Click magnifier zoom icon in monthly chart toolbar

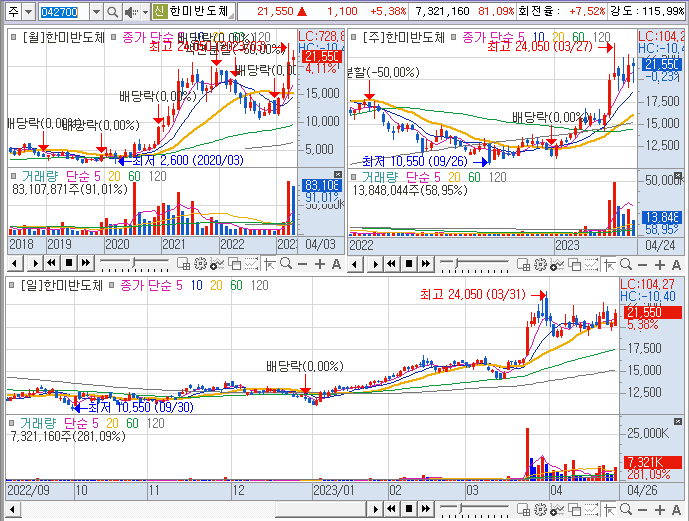point(286,264)
